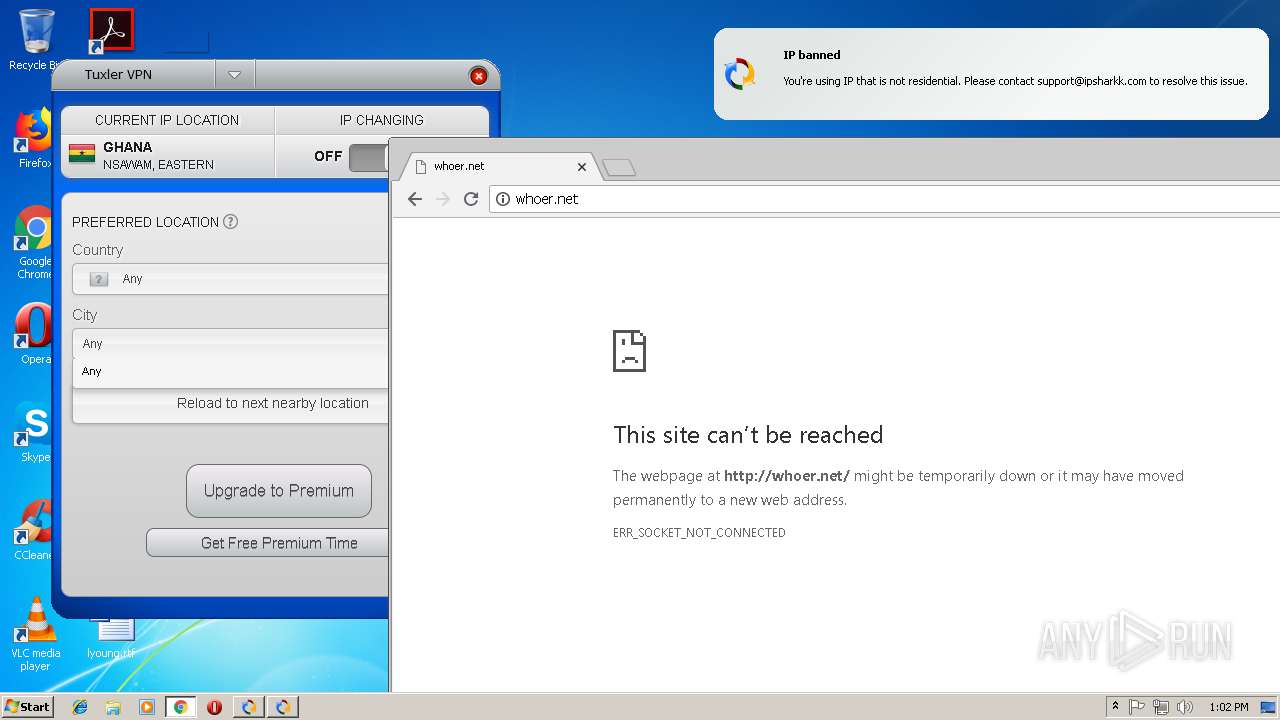
Task: Open the City Any dropdown
Action: (x=230, y=343)
